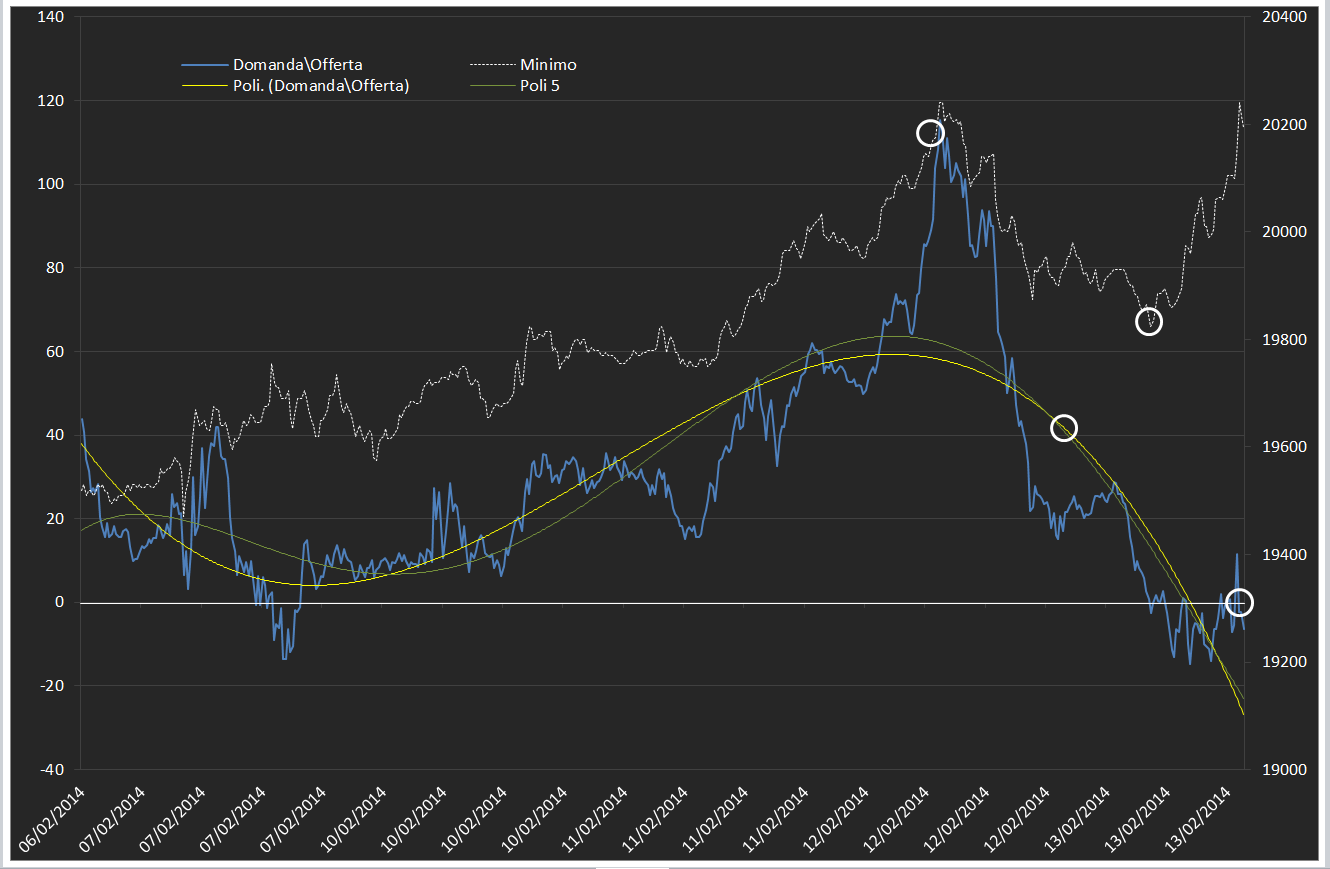Click the 80 label on the left axis
Image resolution: width=1330 pixels, height=869 pixels.
(x=55, y=268)
